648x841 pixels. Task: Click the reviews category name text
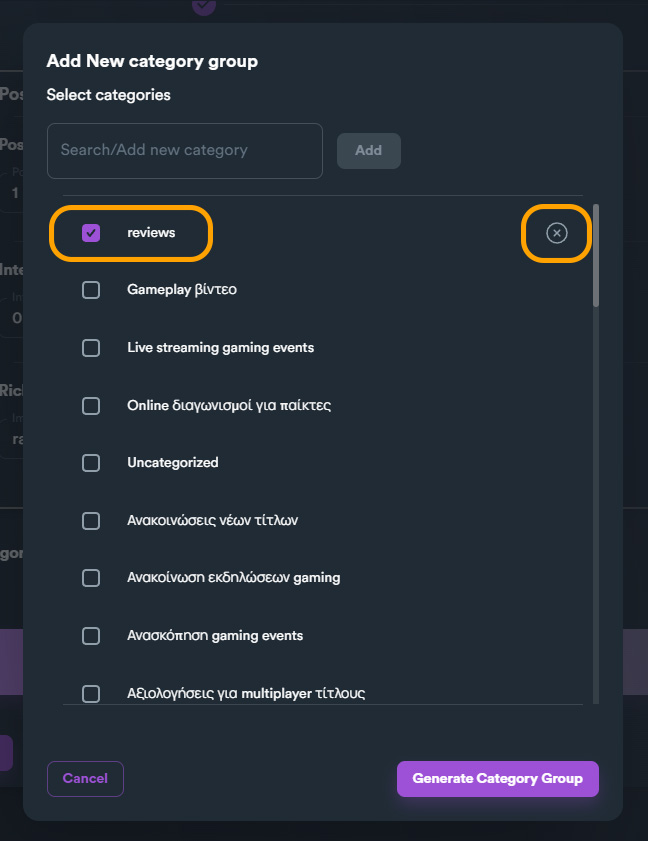click(x=151, y=233)
